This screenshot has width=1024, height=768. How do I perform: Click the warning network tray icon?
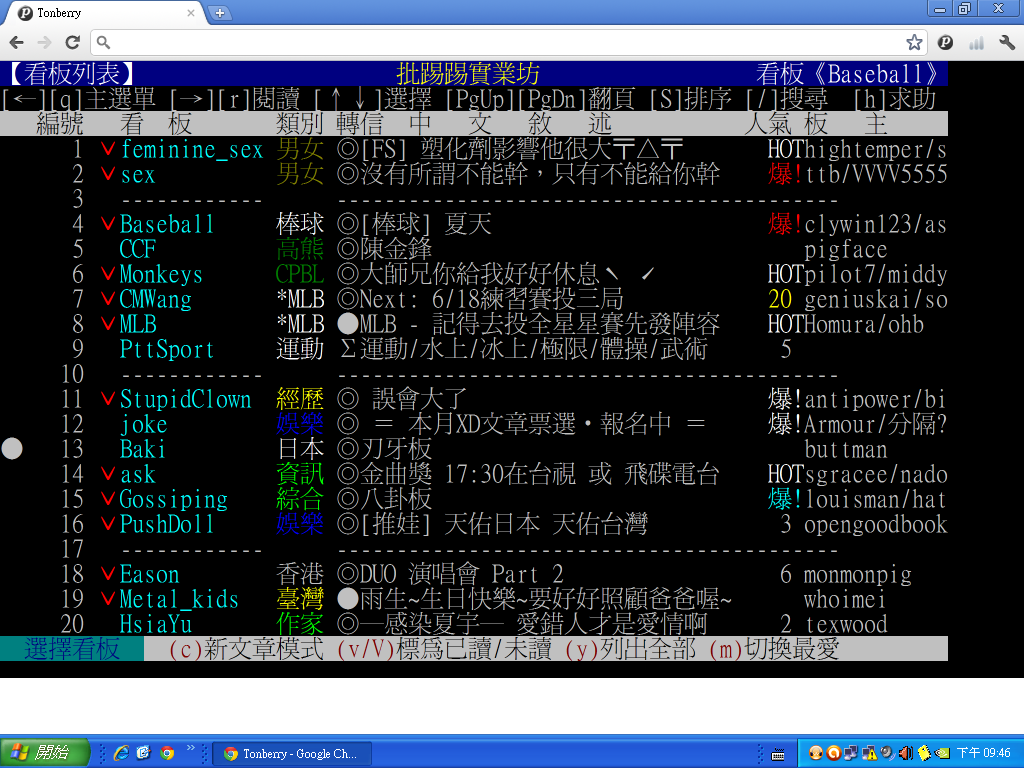tap(869, 754)
